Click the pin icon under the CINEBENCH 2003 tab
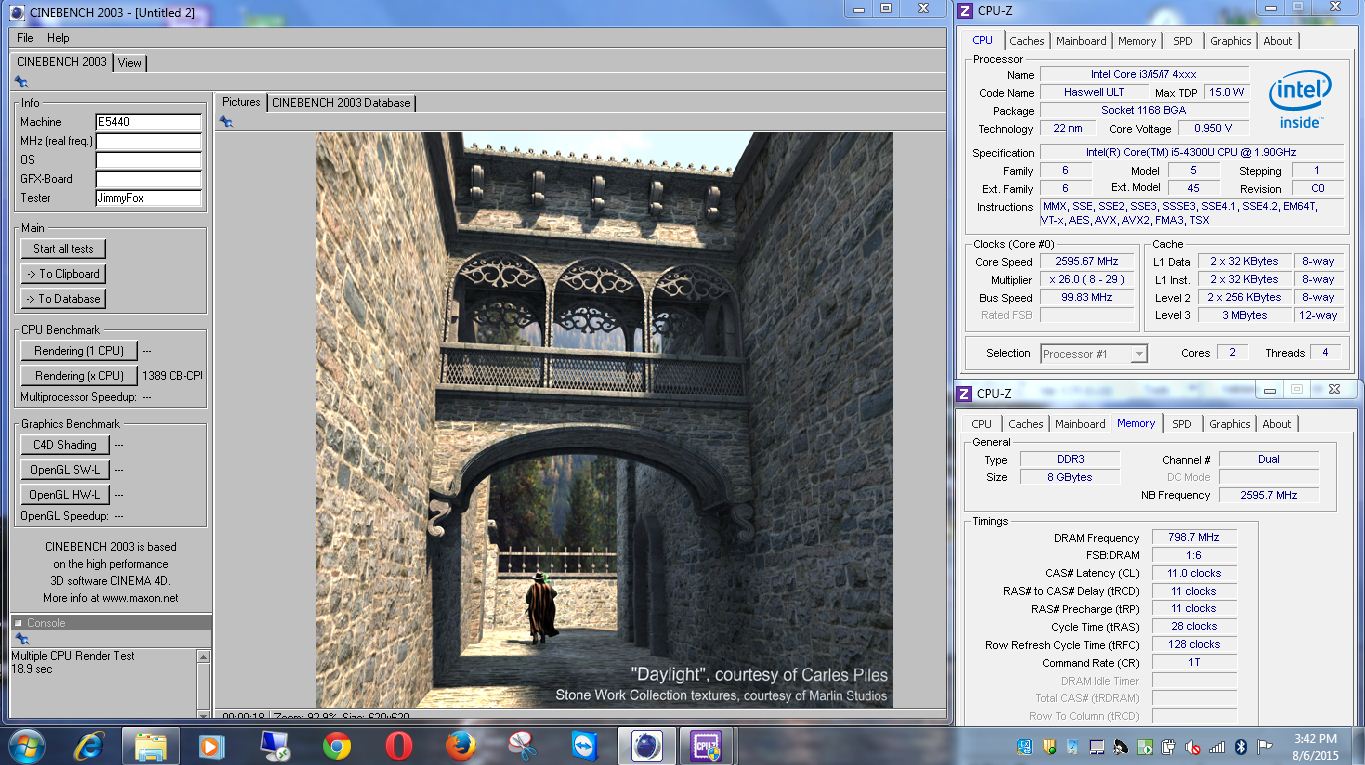The image size is (1365, 765). coord(21,82)
